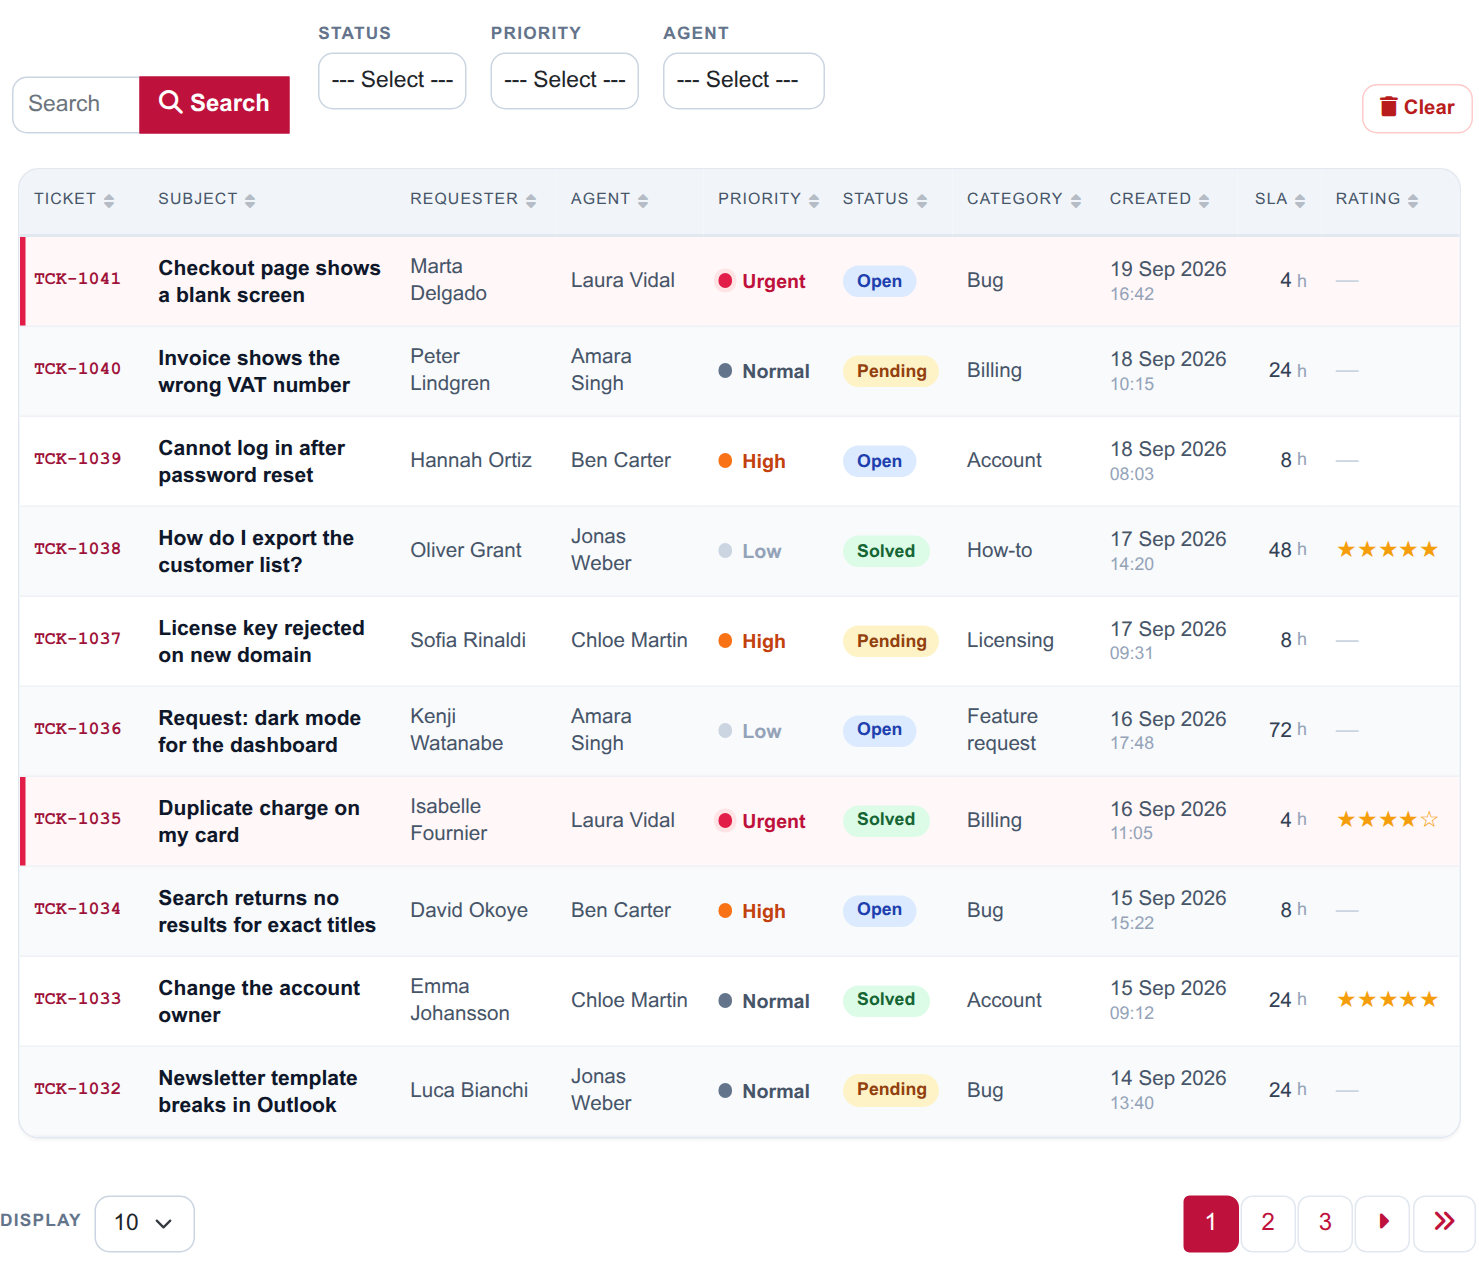Sort by the Created column sort icon
This screenshot has height=1268, width=1479.
pyautogui.click(x=1204, y=201)
